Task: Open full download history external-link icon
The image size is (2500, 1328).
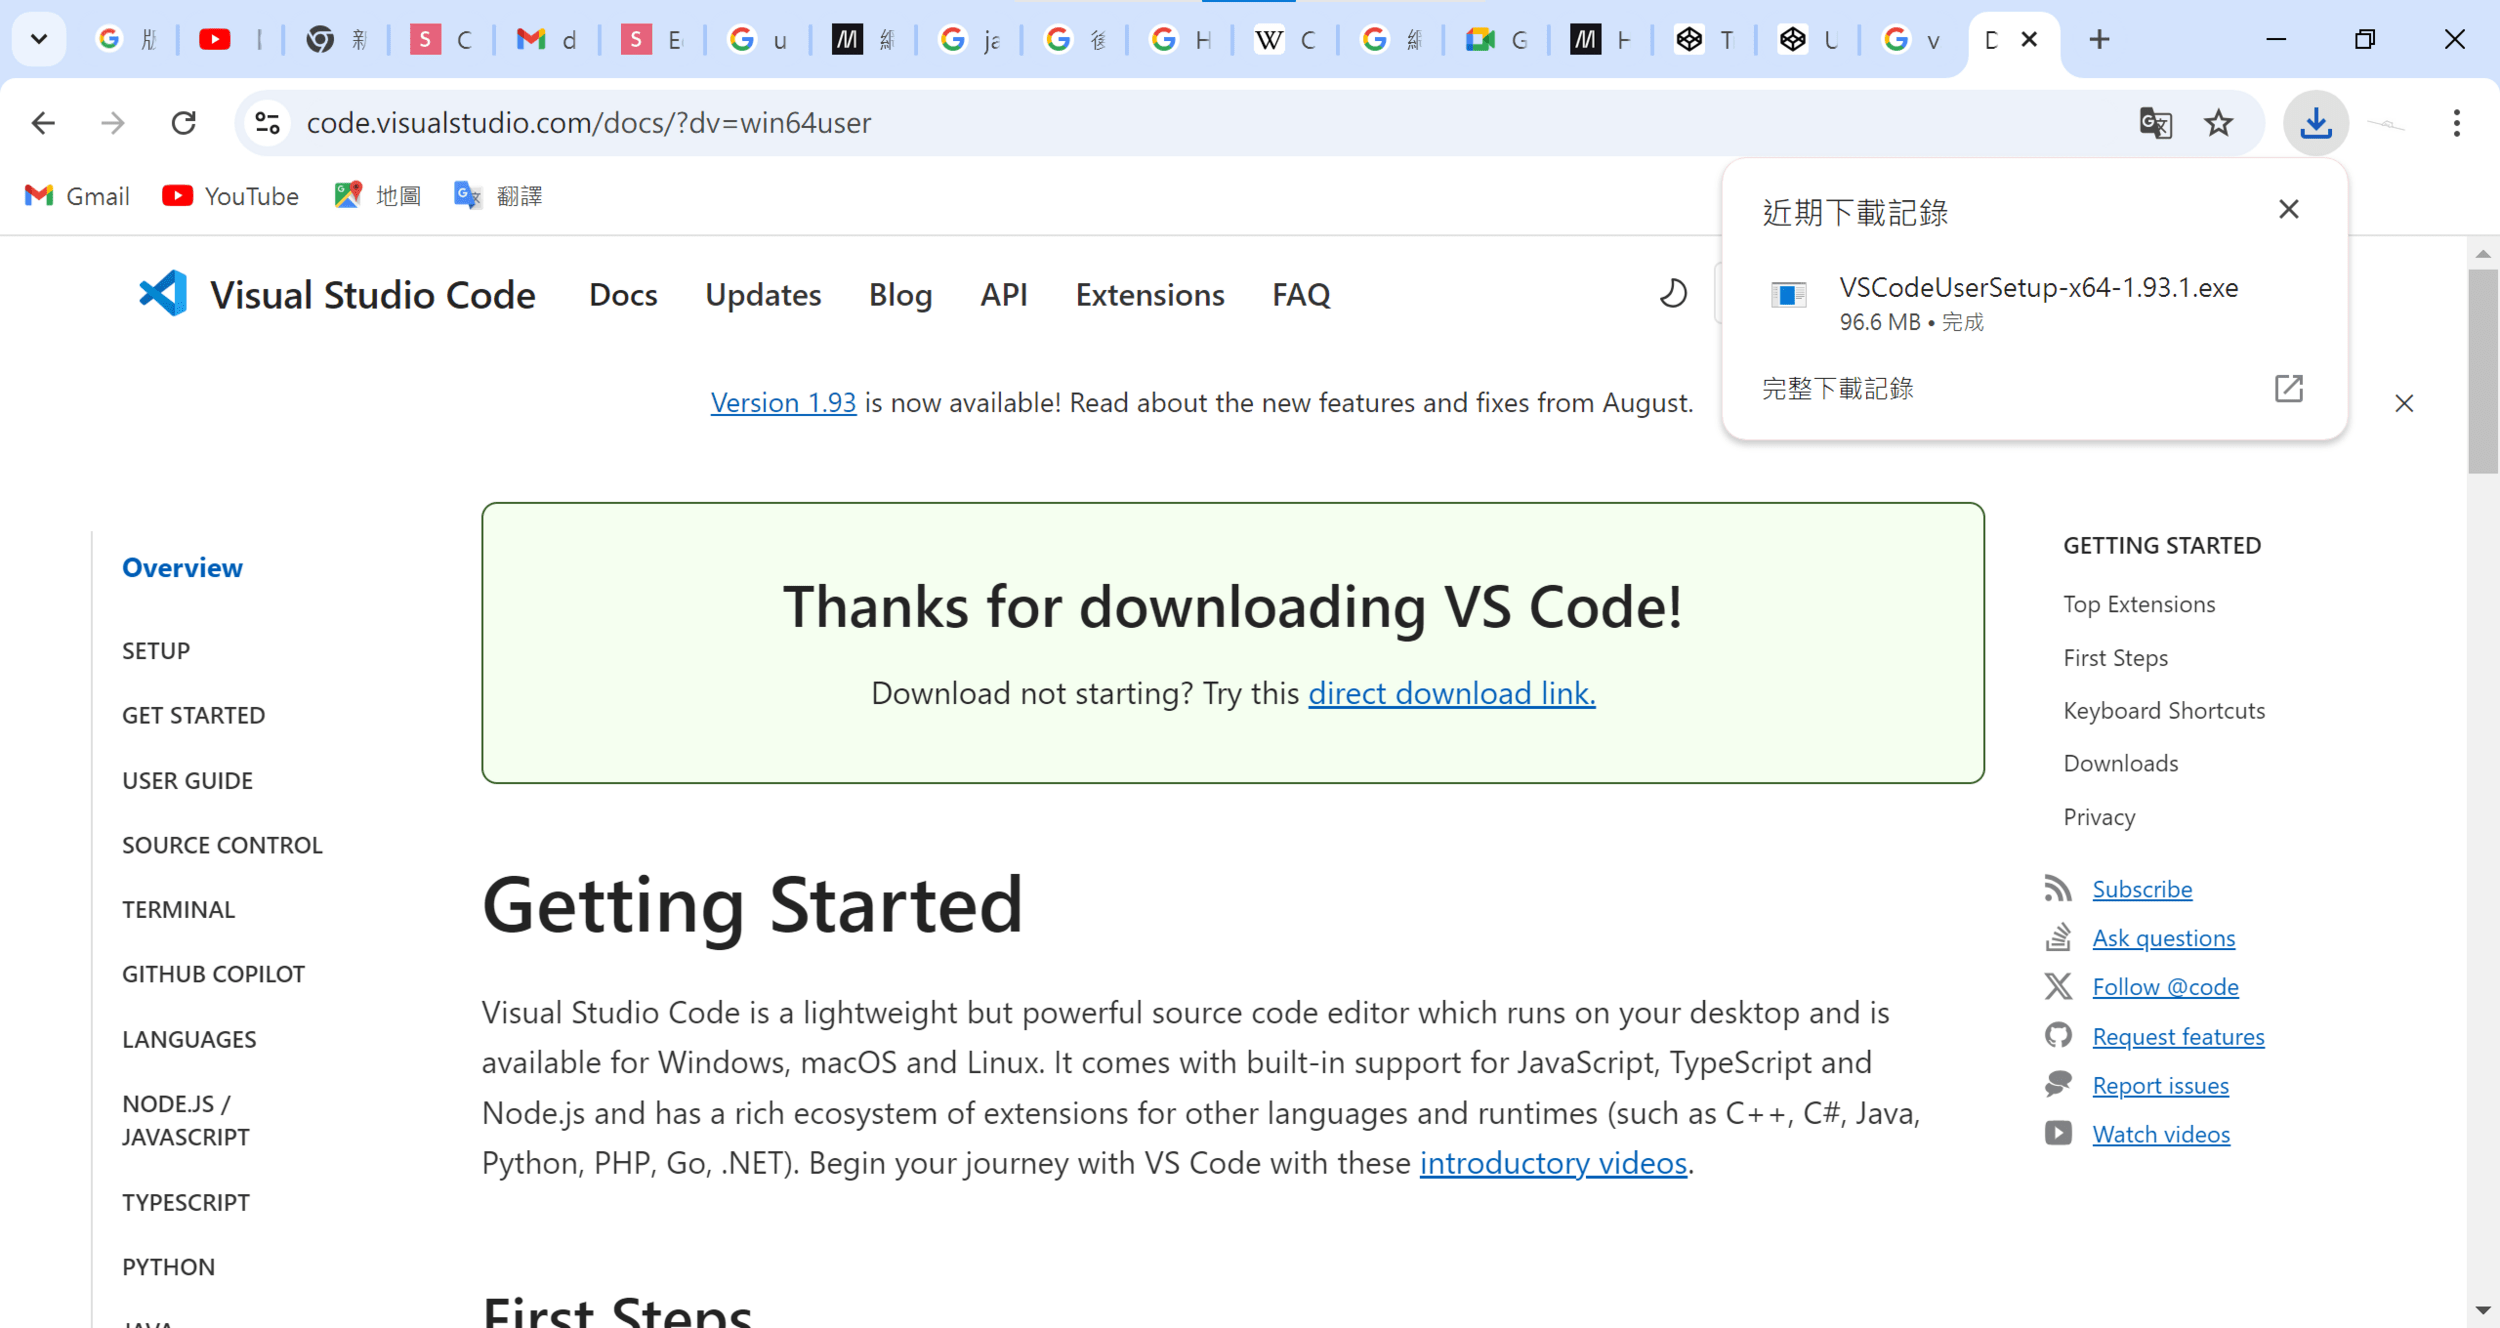Action: (2288, 388)
